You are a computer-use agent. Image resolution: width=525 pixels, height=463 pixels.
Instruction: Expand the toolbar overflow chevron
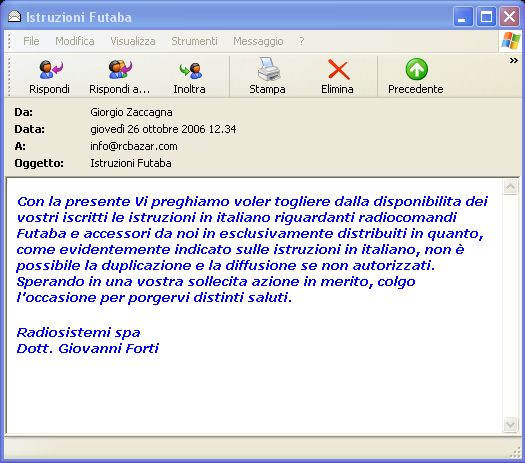coord(514,61)
